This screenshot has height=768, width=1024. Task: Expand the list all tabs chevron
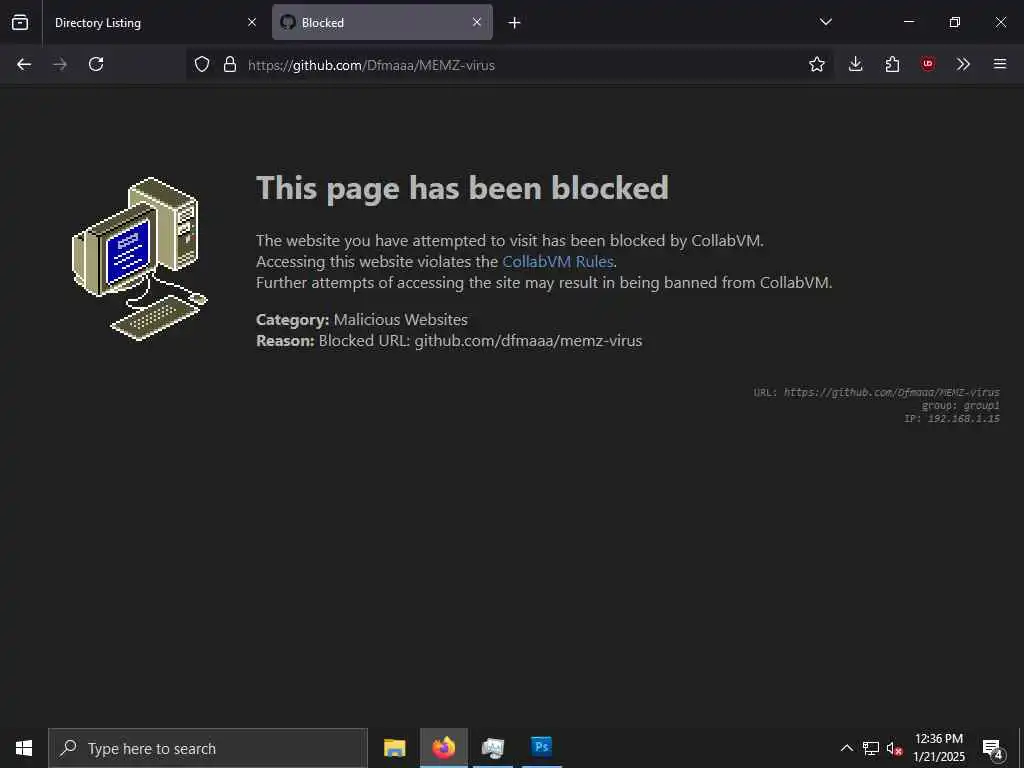(825, 22)
